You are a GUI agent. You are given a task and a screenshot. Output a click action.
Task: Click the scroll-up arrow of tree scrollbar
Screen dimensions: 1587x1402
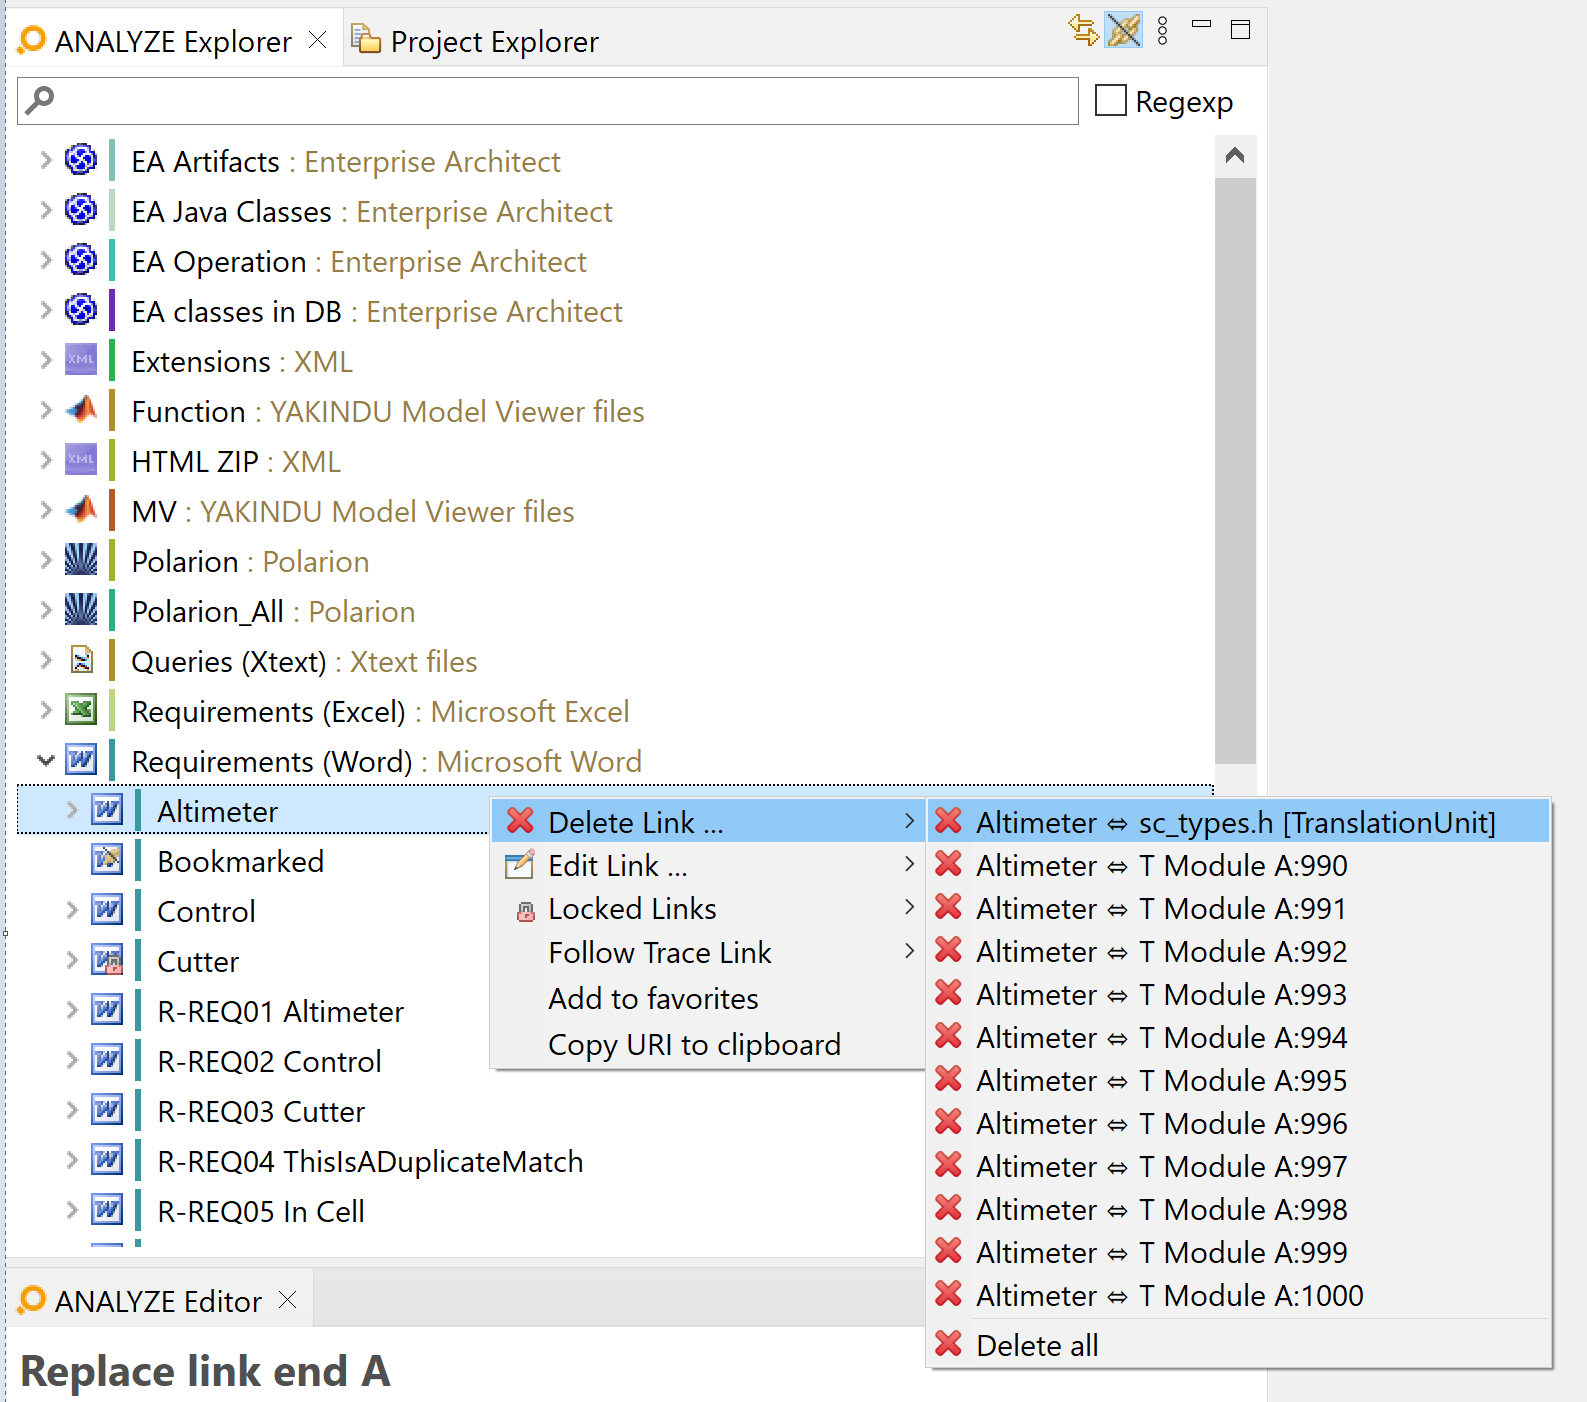pos(1235,155)
